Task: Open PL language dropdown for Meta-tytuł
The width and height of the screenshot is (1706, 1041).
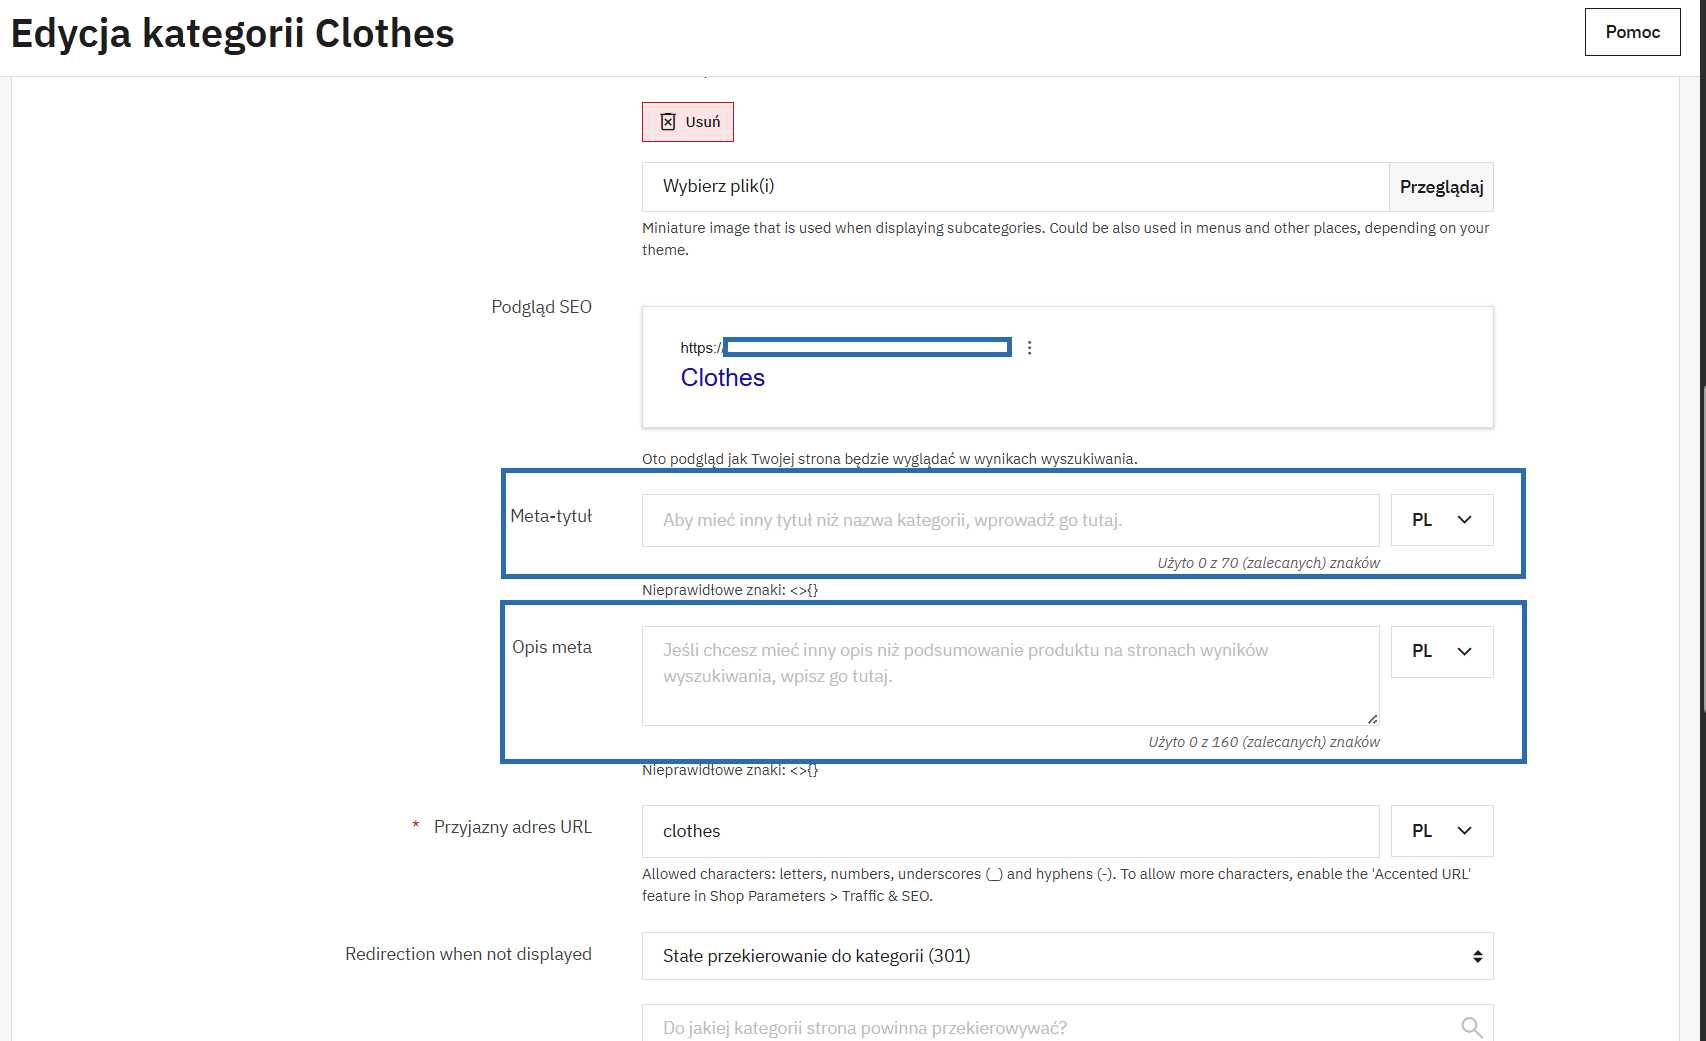Action: [1441, 520]
